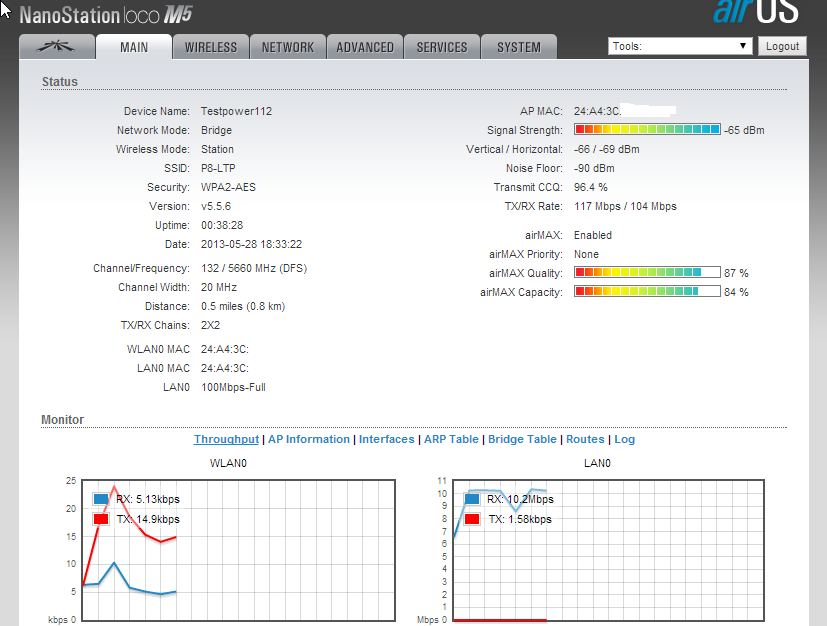Click the Signal Strength bar
This screenshot has width=827, height=626.
[647, 129]
